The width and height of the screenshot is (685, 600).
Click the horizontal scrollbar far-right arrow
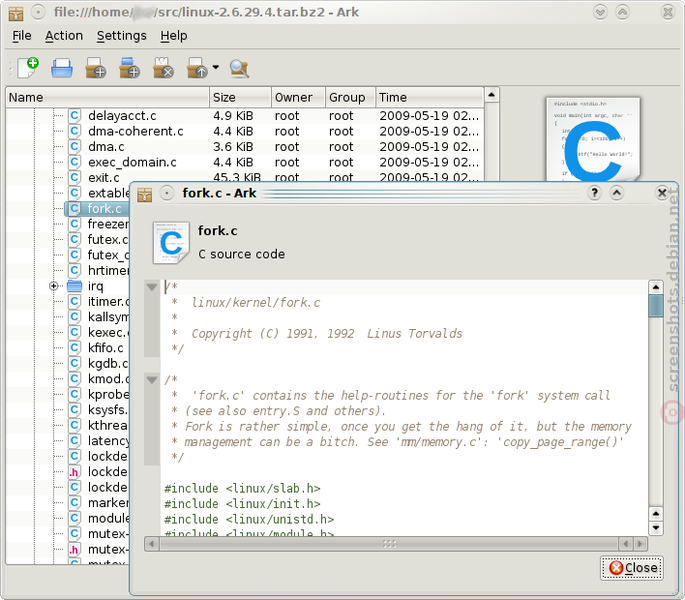[640, 544]
